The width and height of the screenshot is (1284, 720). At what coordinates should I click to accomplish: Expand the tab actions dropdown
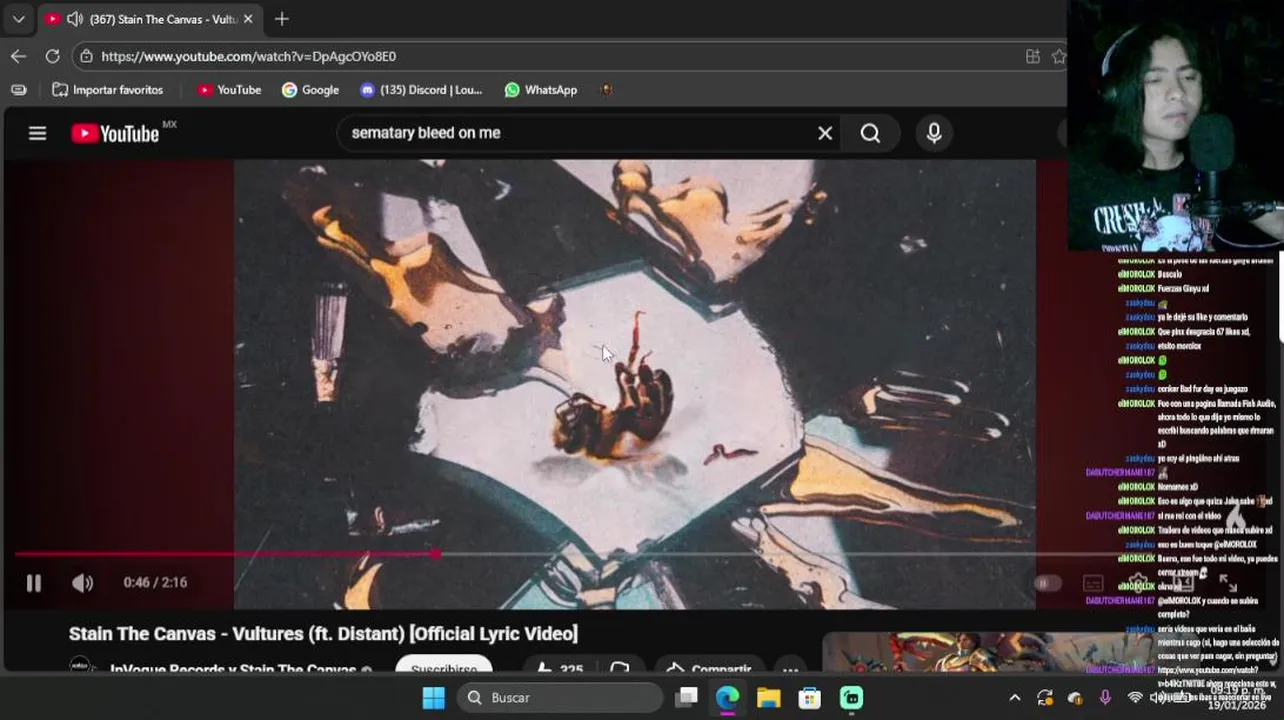[x=18, y=19]
